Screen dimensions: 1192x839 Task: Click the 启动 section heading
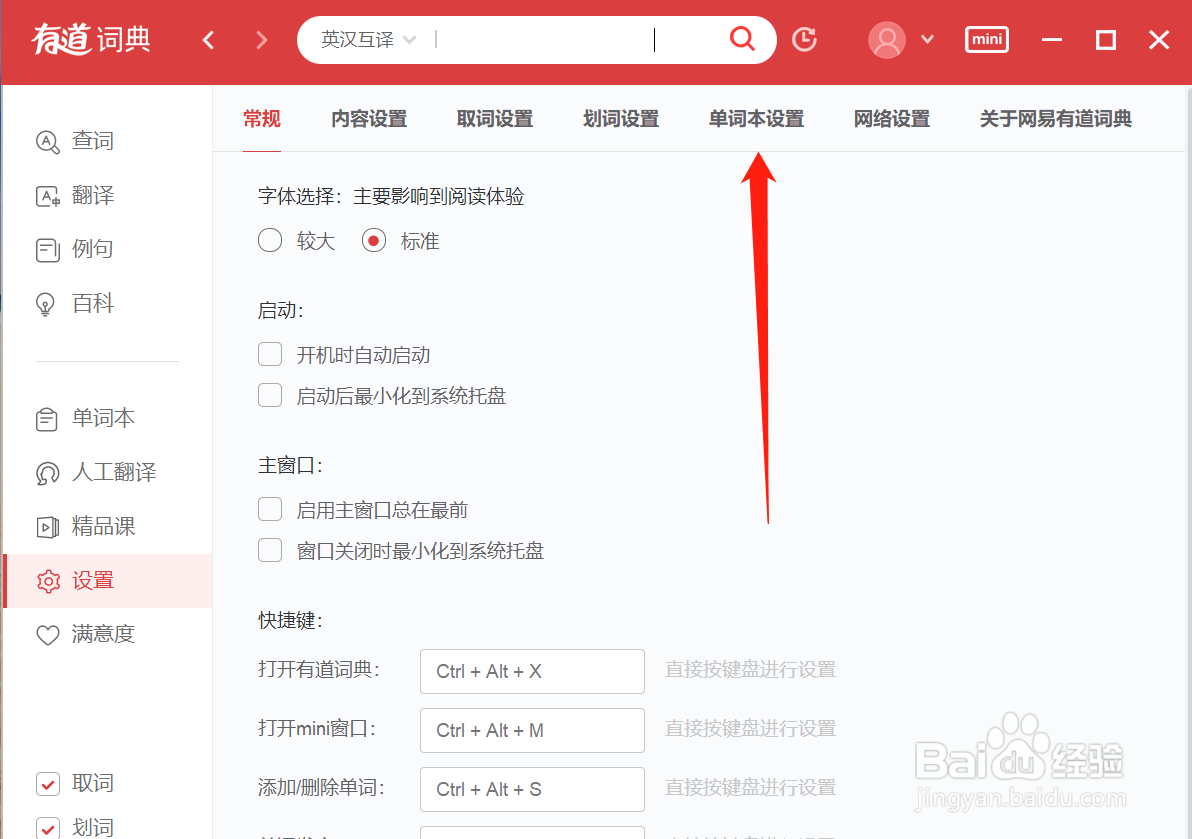coord(281,310)
